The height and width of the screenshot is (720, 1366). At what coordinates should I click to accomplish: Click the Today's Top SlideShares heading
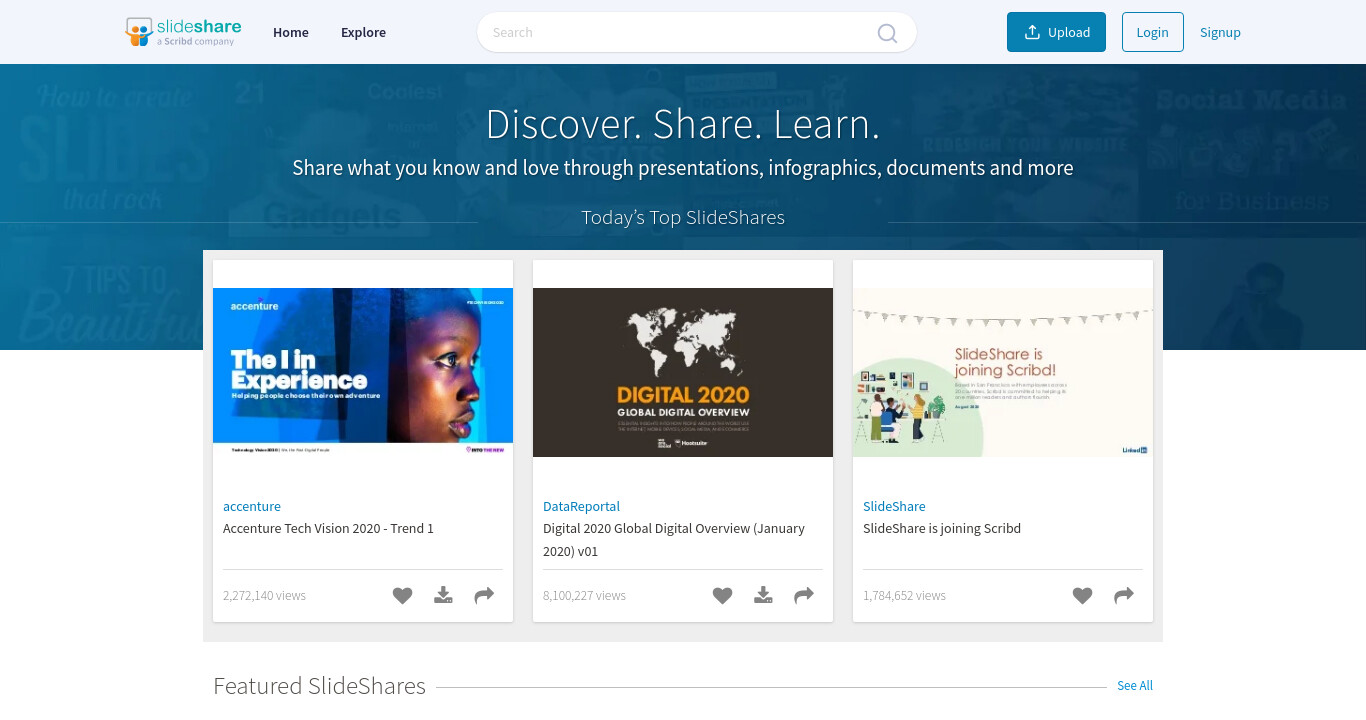683,217
